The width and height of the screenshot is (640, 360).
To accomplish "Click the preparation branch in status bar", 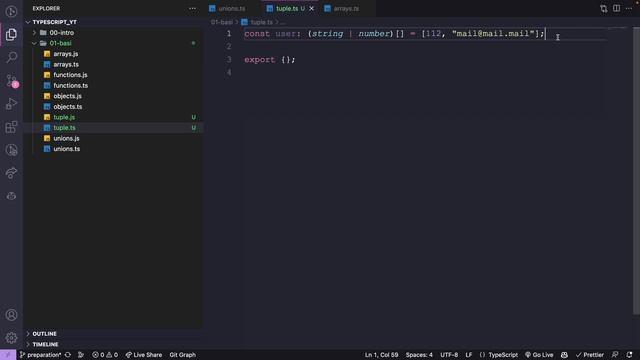I will coord(40,355).
